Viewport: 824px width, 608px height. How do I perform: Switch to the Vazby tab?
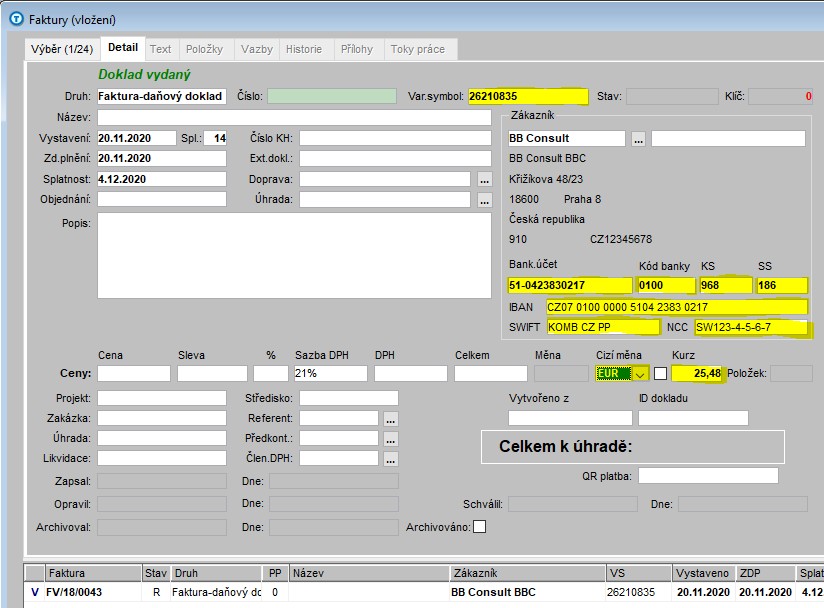point(256,49)
